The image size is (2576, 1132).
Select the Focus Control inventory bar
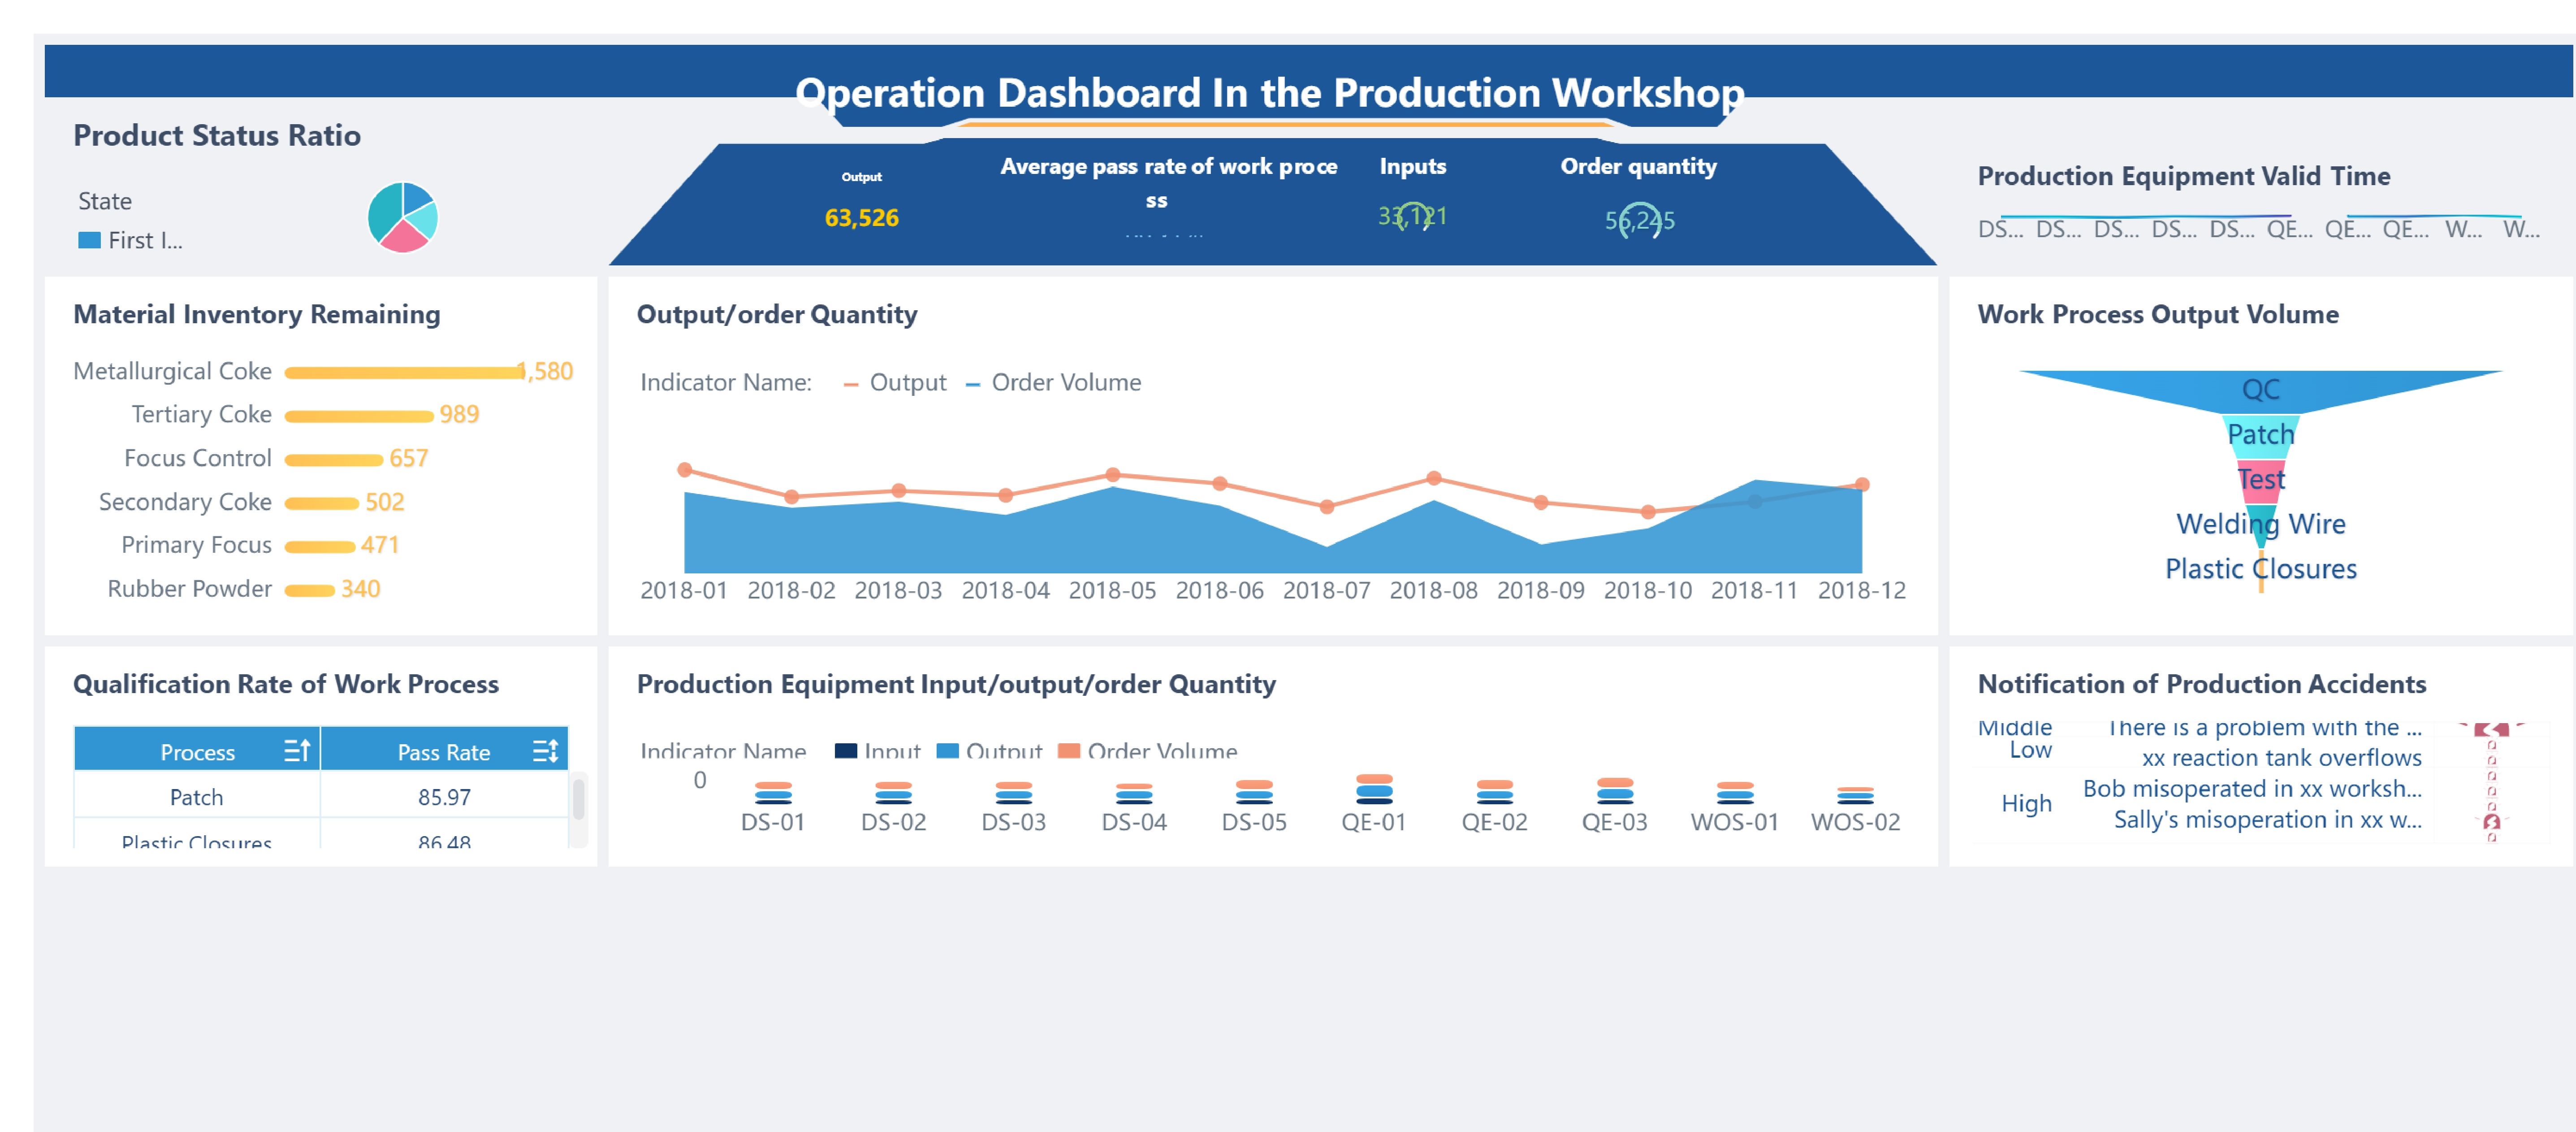(x=334, y=460)
